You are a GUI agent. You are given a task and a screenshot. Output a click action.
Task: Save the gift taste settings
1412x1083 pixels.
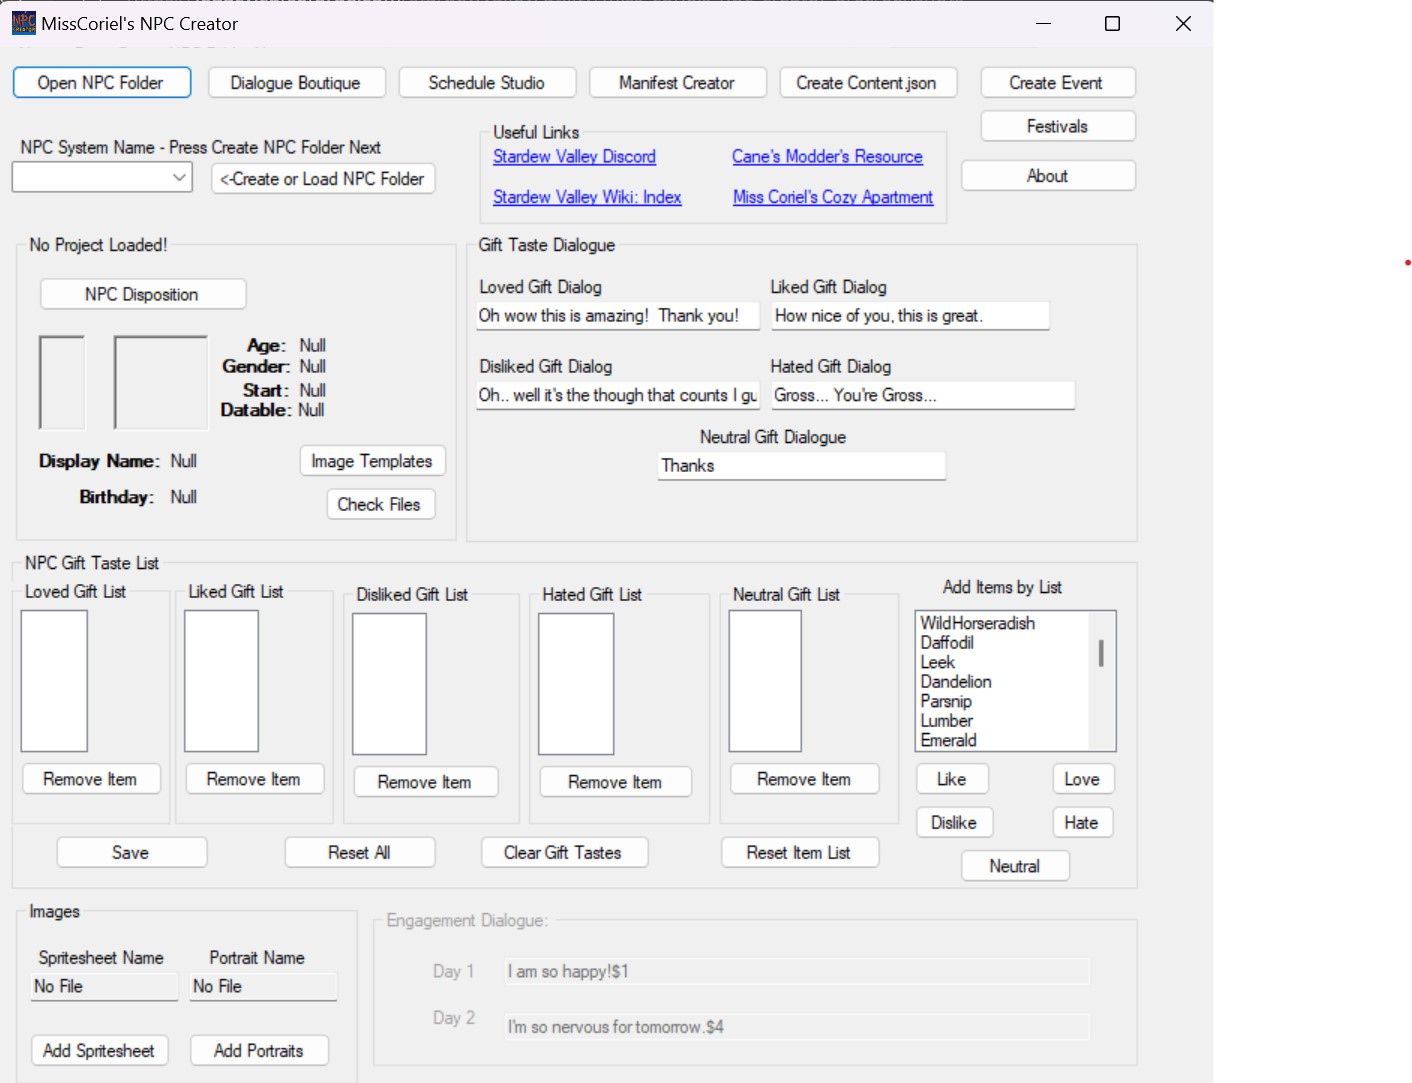click(x=132, y=853)
